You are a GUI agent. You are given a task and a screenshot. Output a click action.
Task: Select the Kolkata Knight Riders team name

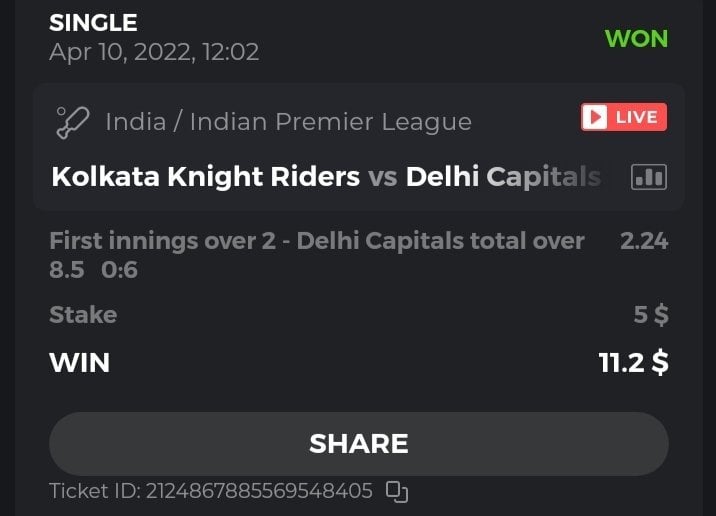click(x=205, y=177)
